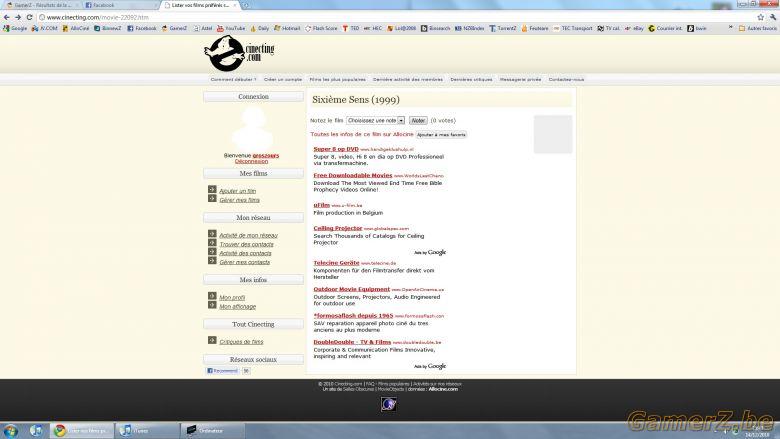Open Créer un compte menu item
The image size is (780, 439).
283,80
